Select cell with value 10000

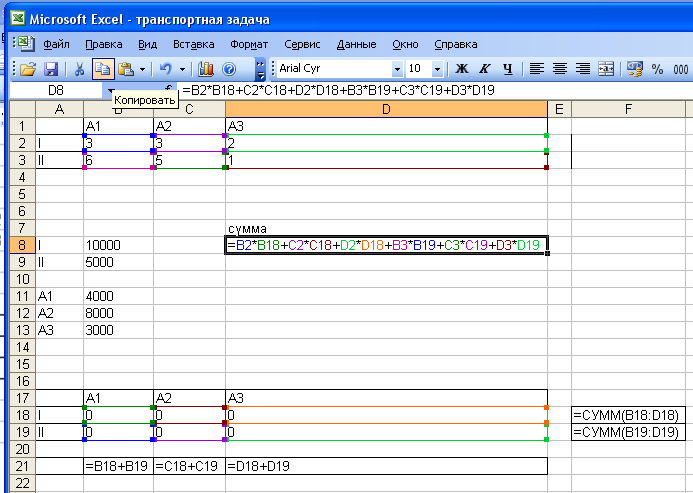click(x=118, y=245)
